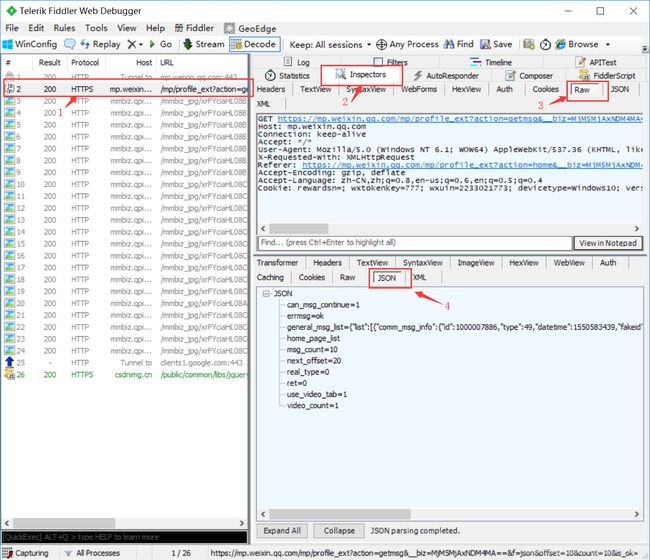Open the View menu

pyautogui.click(x=127, y=28)
